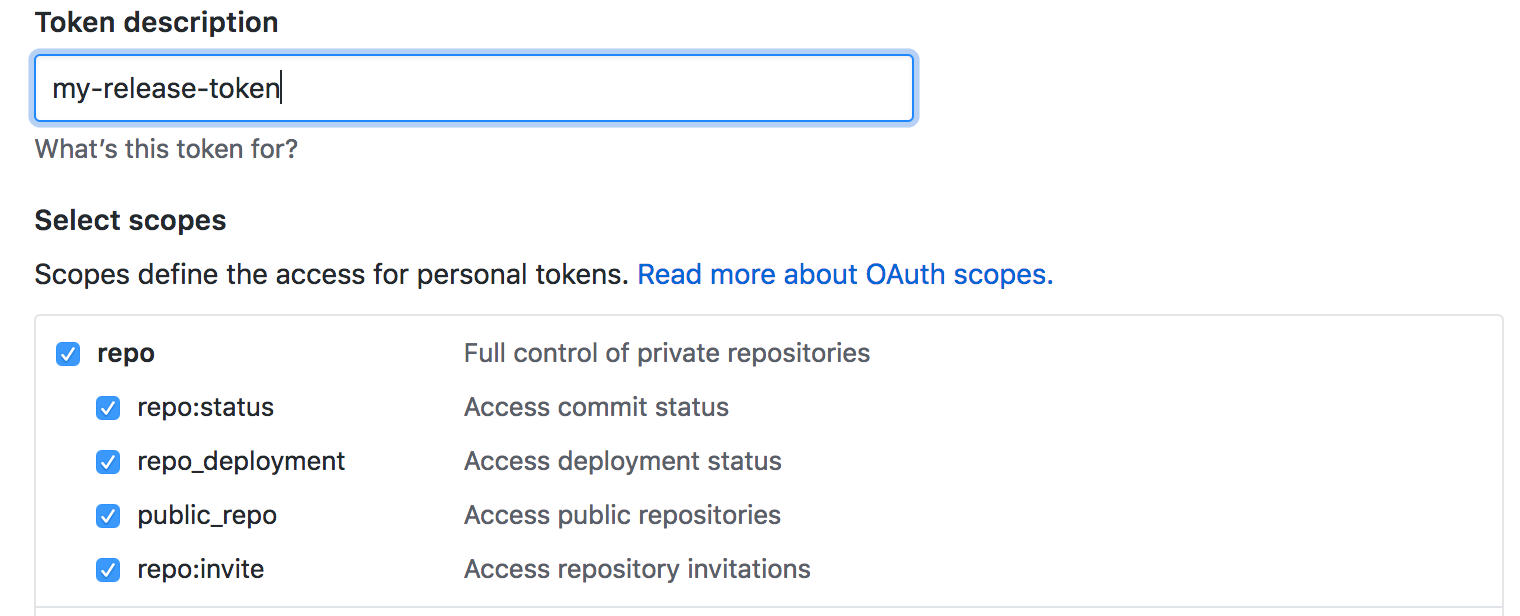The width and height of the screenshot is (1520, 616).
Task: Click the Token description input field
Action: 473,89
